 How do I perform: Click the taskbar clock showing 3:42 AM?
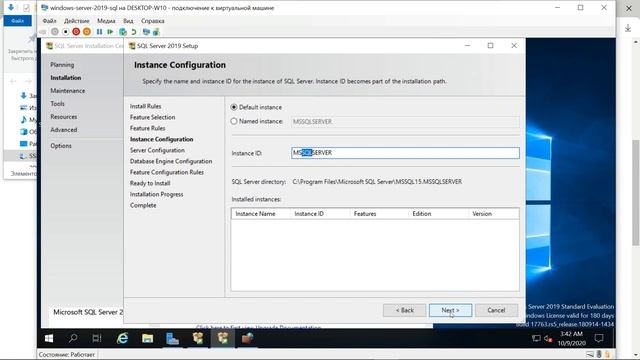click(571, 338)
